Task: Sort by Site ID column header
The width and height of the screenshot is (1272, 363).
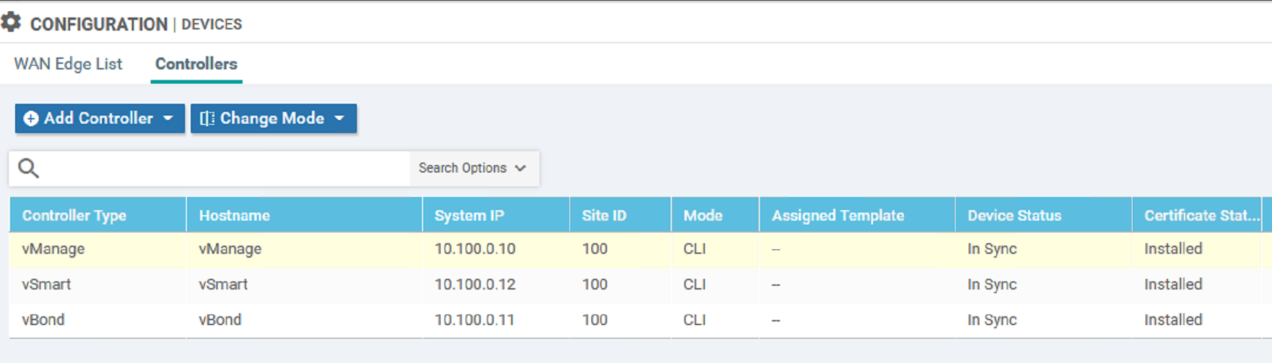Action: click(x=604, y=216)
